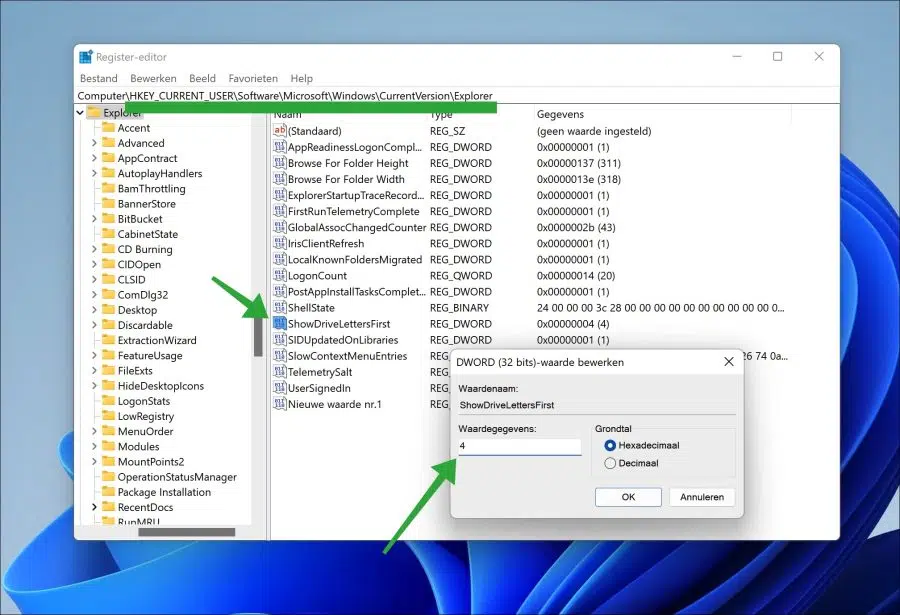Cancel the dialog with Annuleren

tap(702, 497)
